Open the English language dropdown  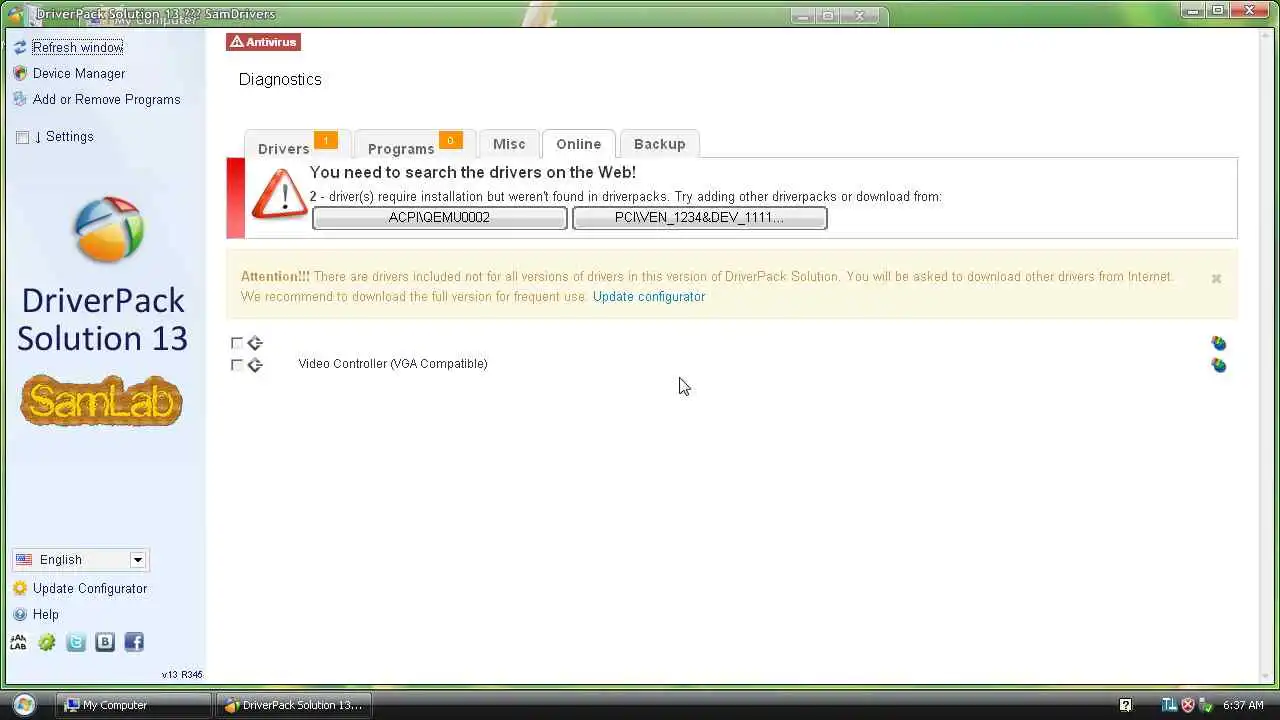[80, 560]
